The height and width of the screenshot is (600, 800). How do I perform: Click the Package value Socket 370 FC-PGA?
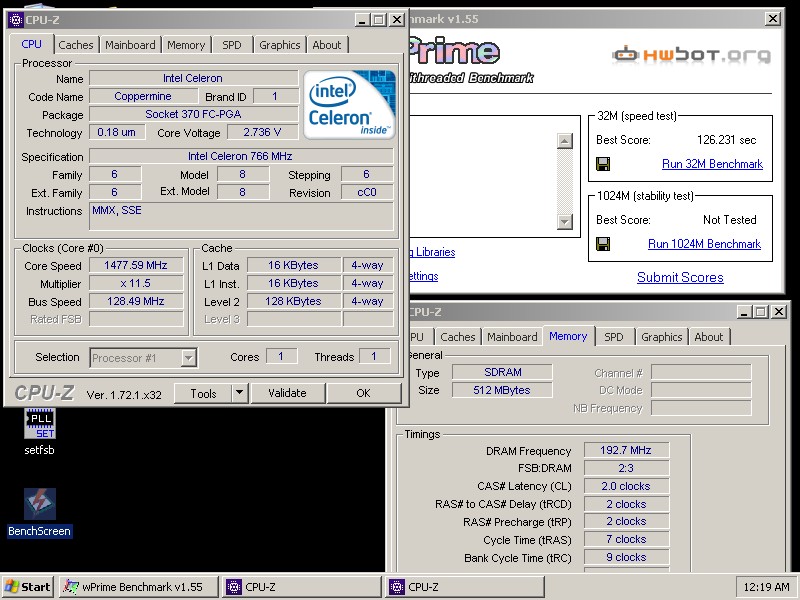pos(193,114)
